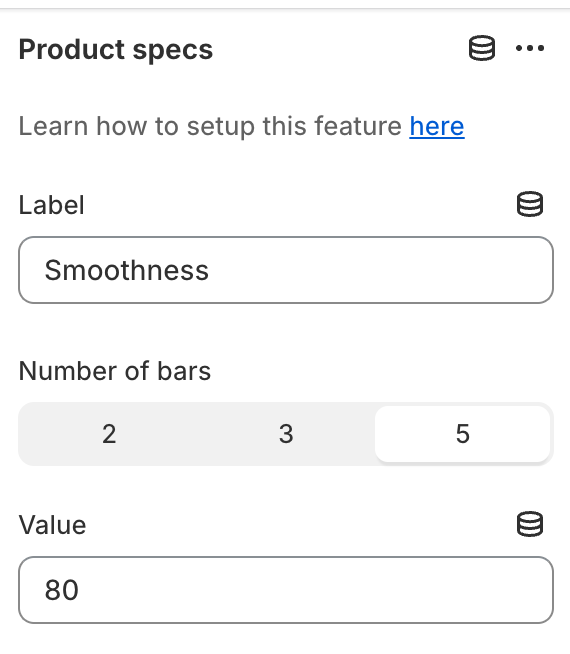The height and width of the screenshot is (654, 570).
Task: Click the 'Value' field caption
Action: click(53, 525)
